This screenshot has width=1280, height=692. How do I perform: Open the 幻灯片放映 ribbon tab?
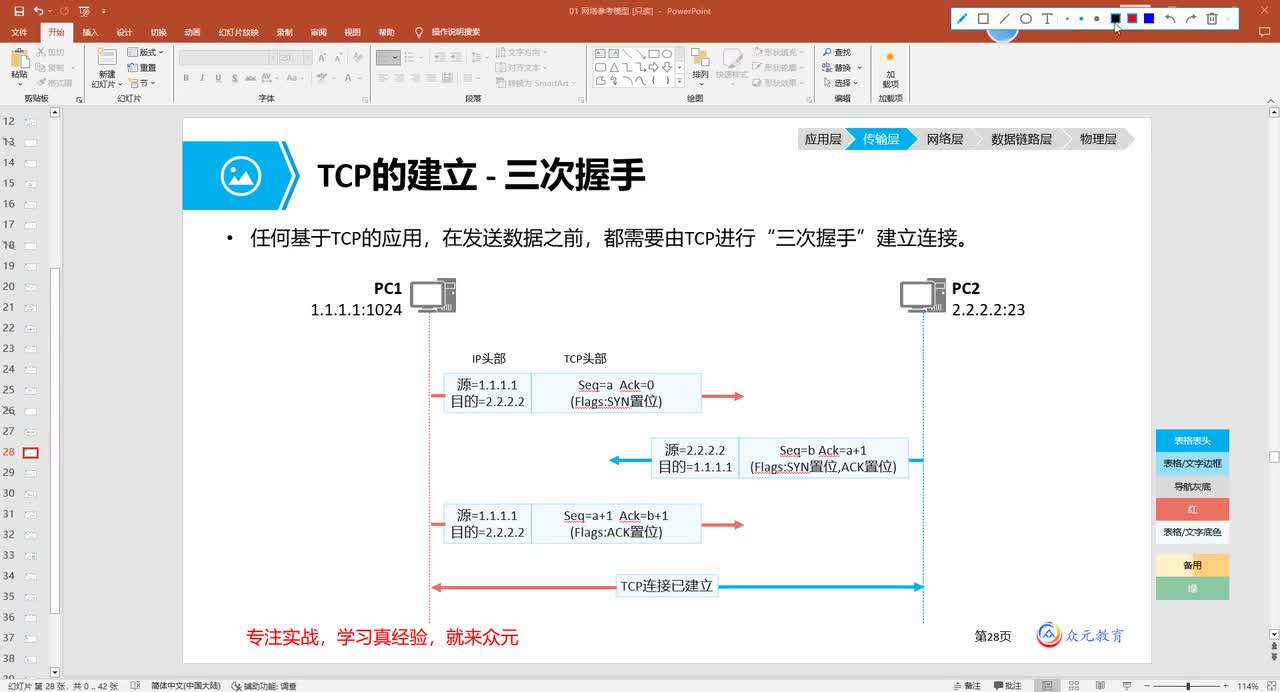238,32
